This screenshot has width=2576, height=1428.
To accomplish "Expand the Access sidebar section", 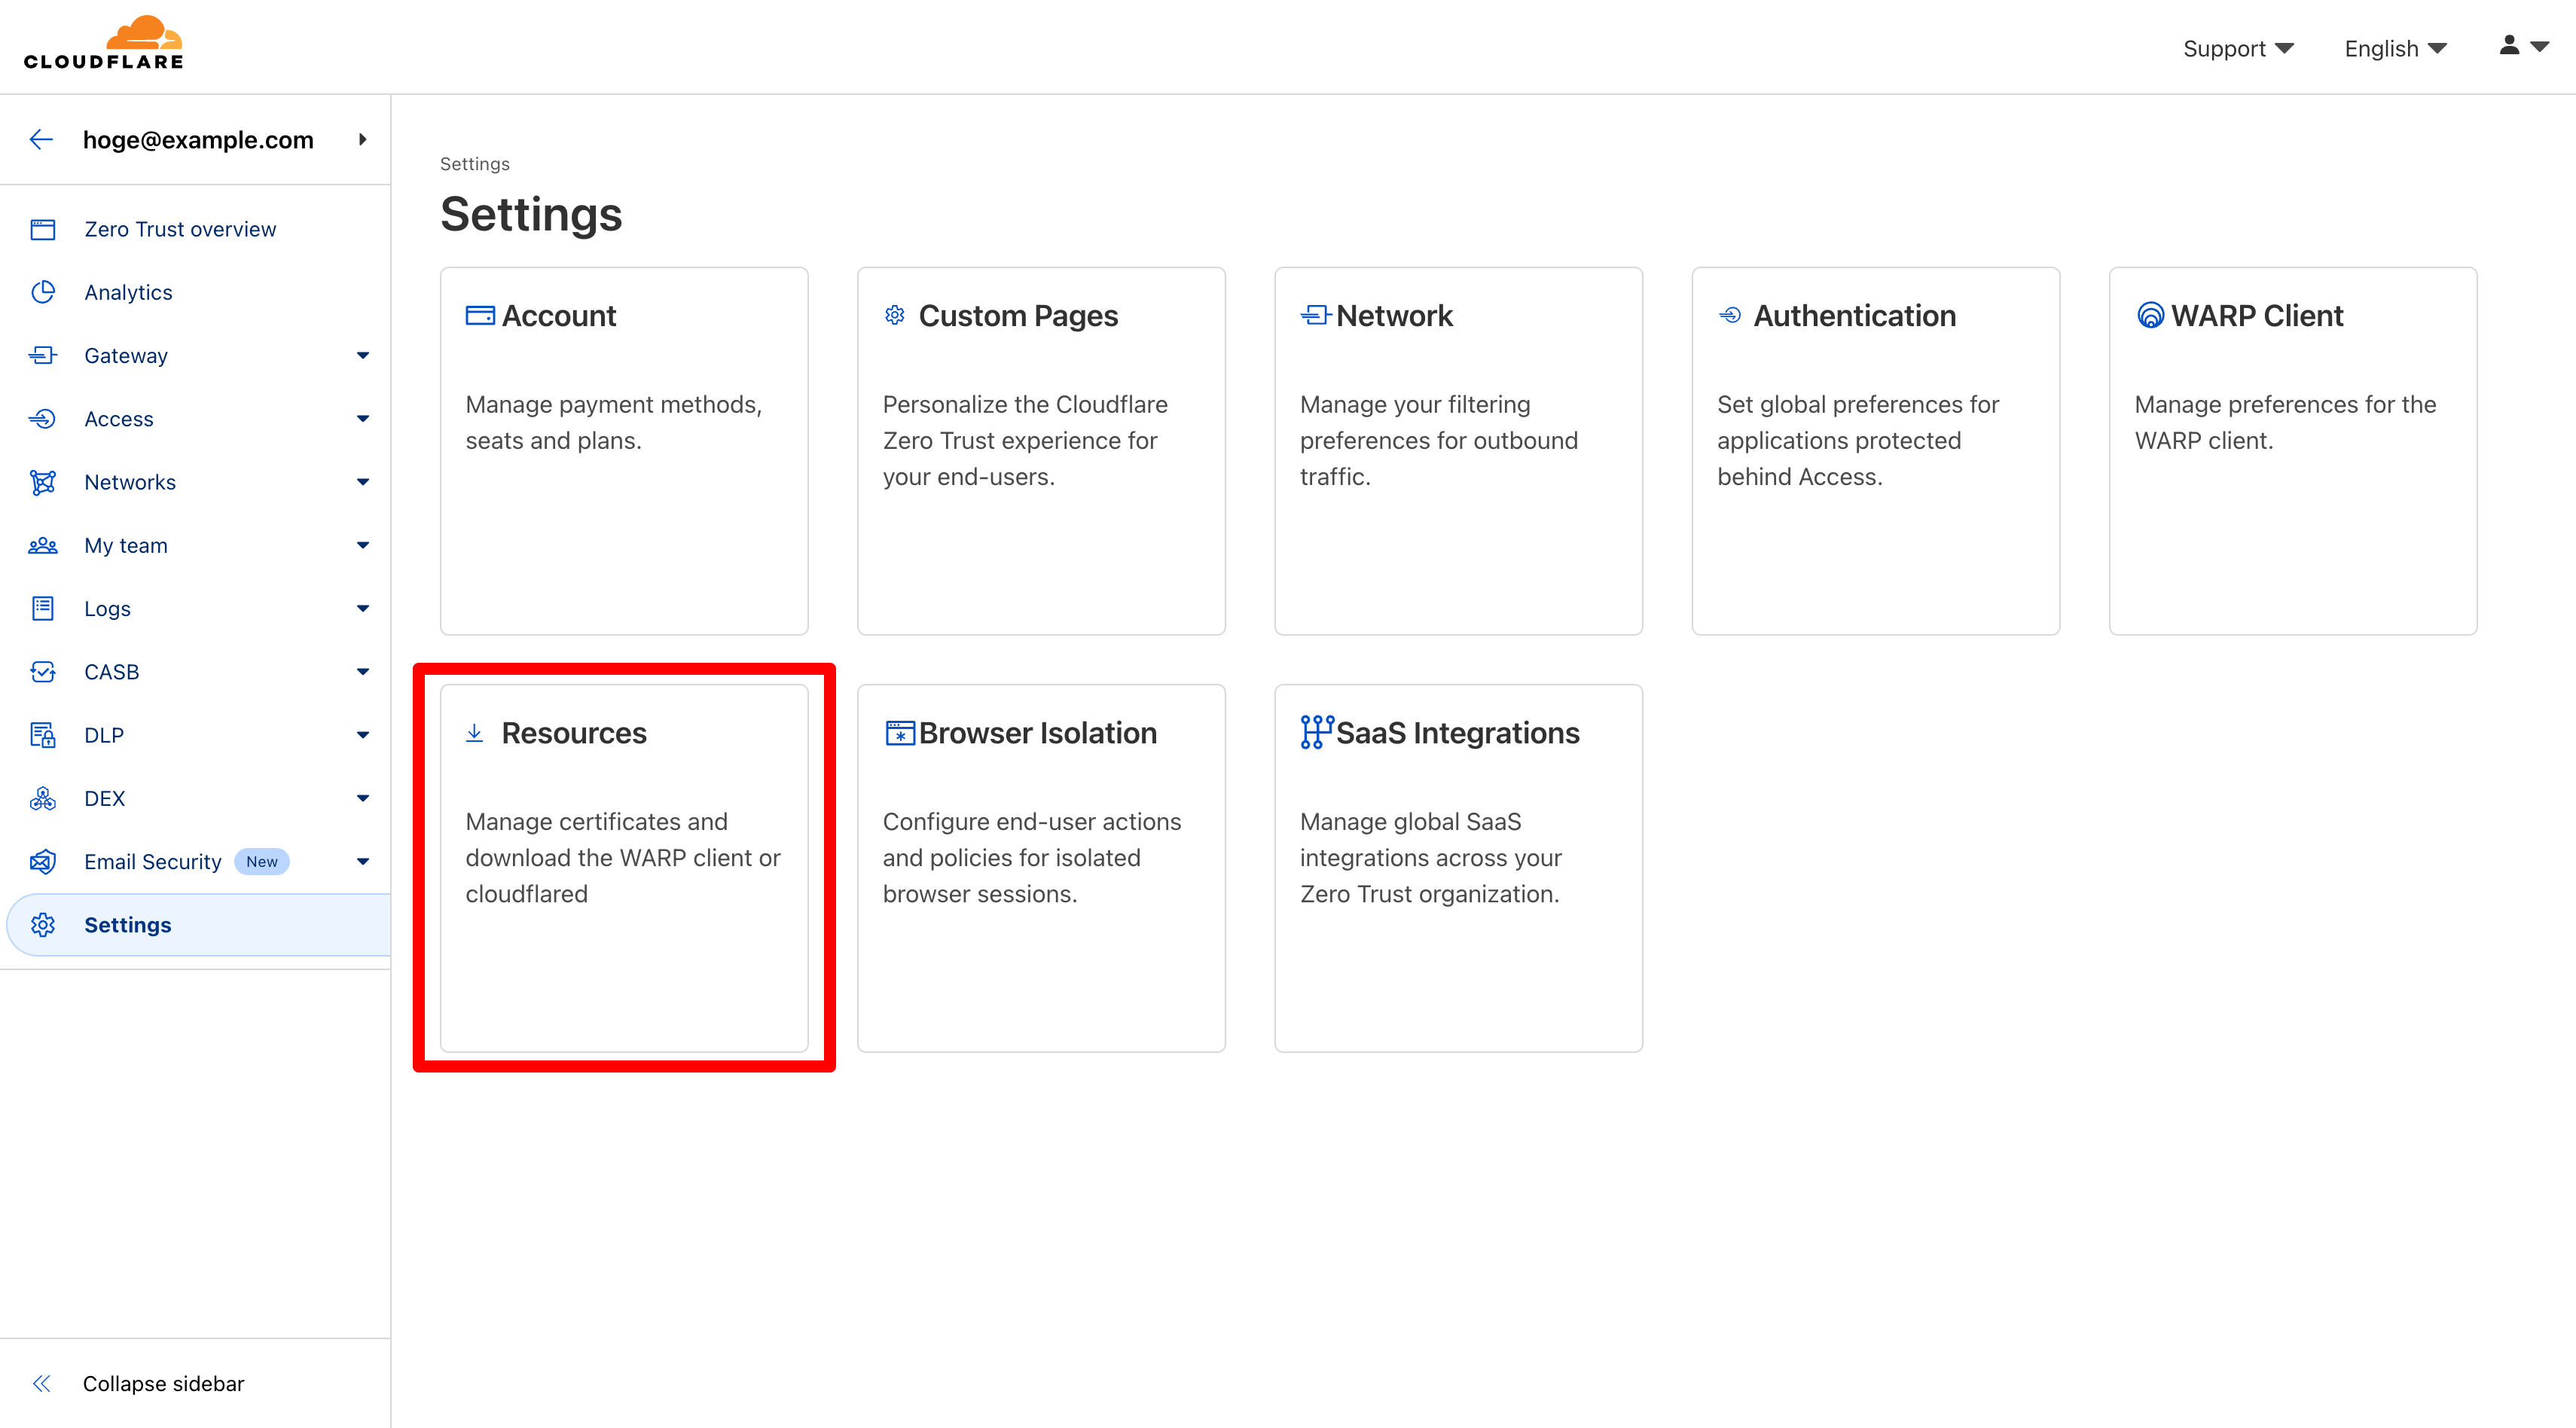I will [x=363, y=419].
